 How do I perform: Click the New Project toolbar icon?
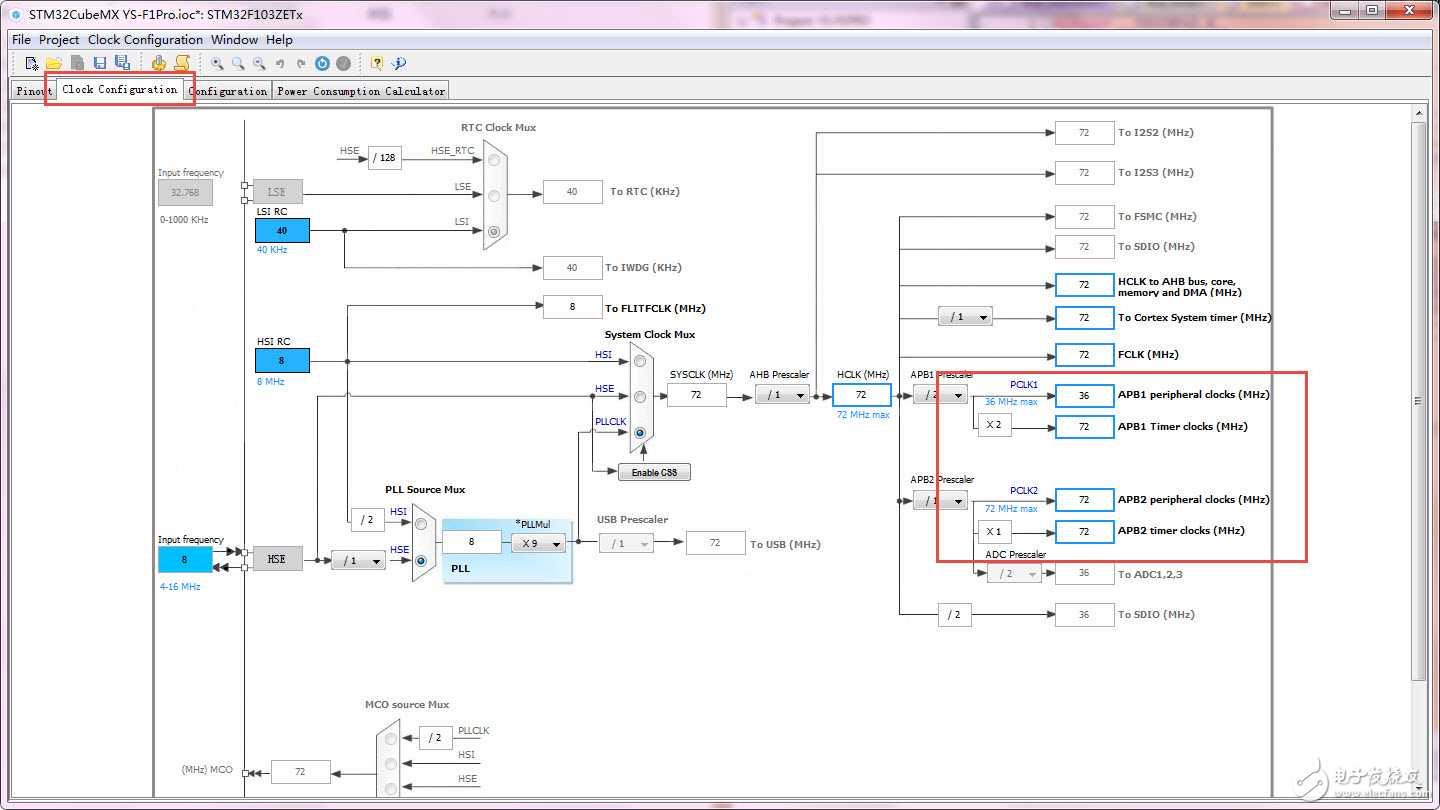click(x=32, y=63)
